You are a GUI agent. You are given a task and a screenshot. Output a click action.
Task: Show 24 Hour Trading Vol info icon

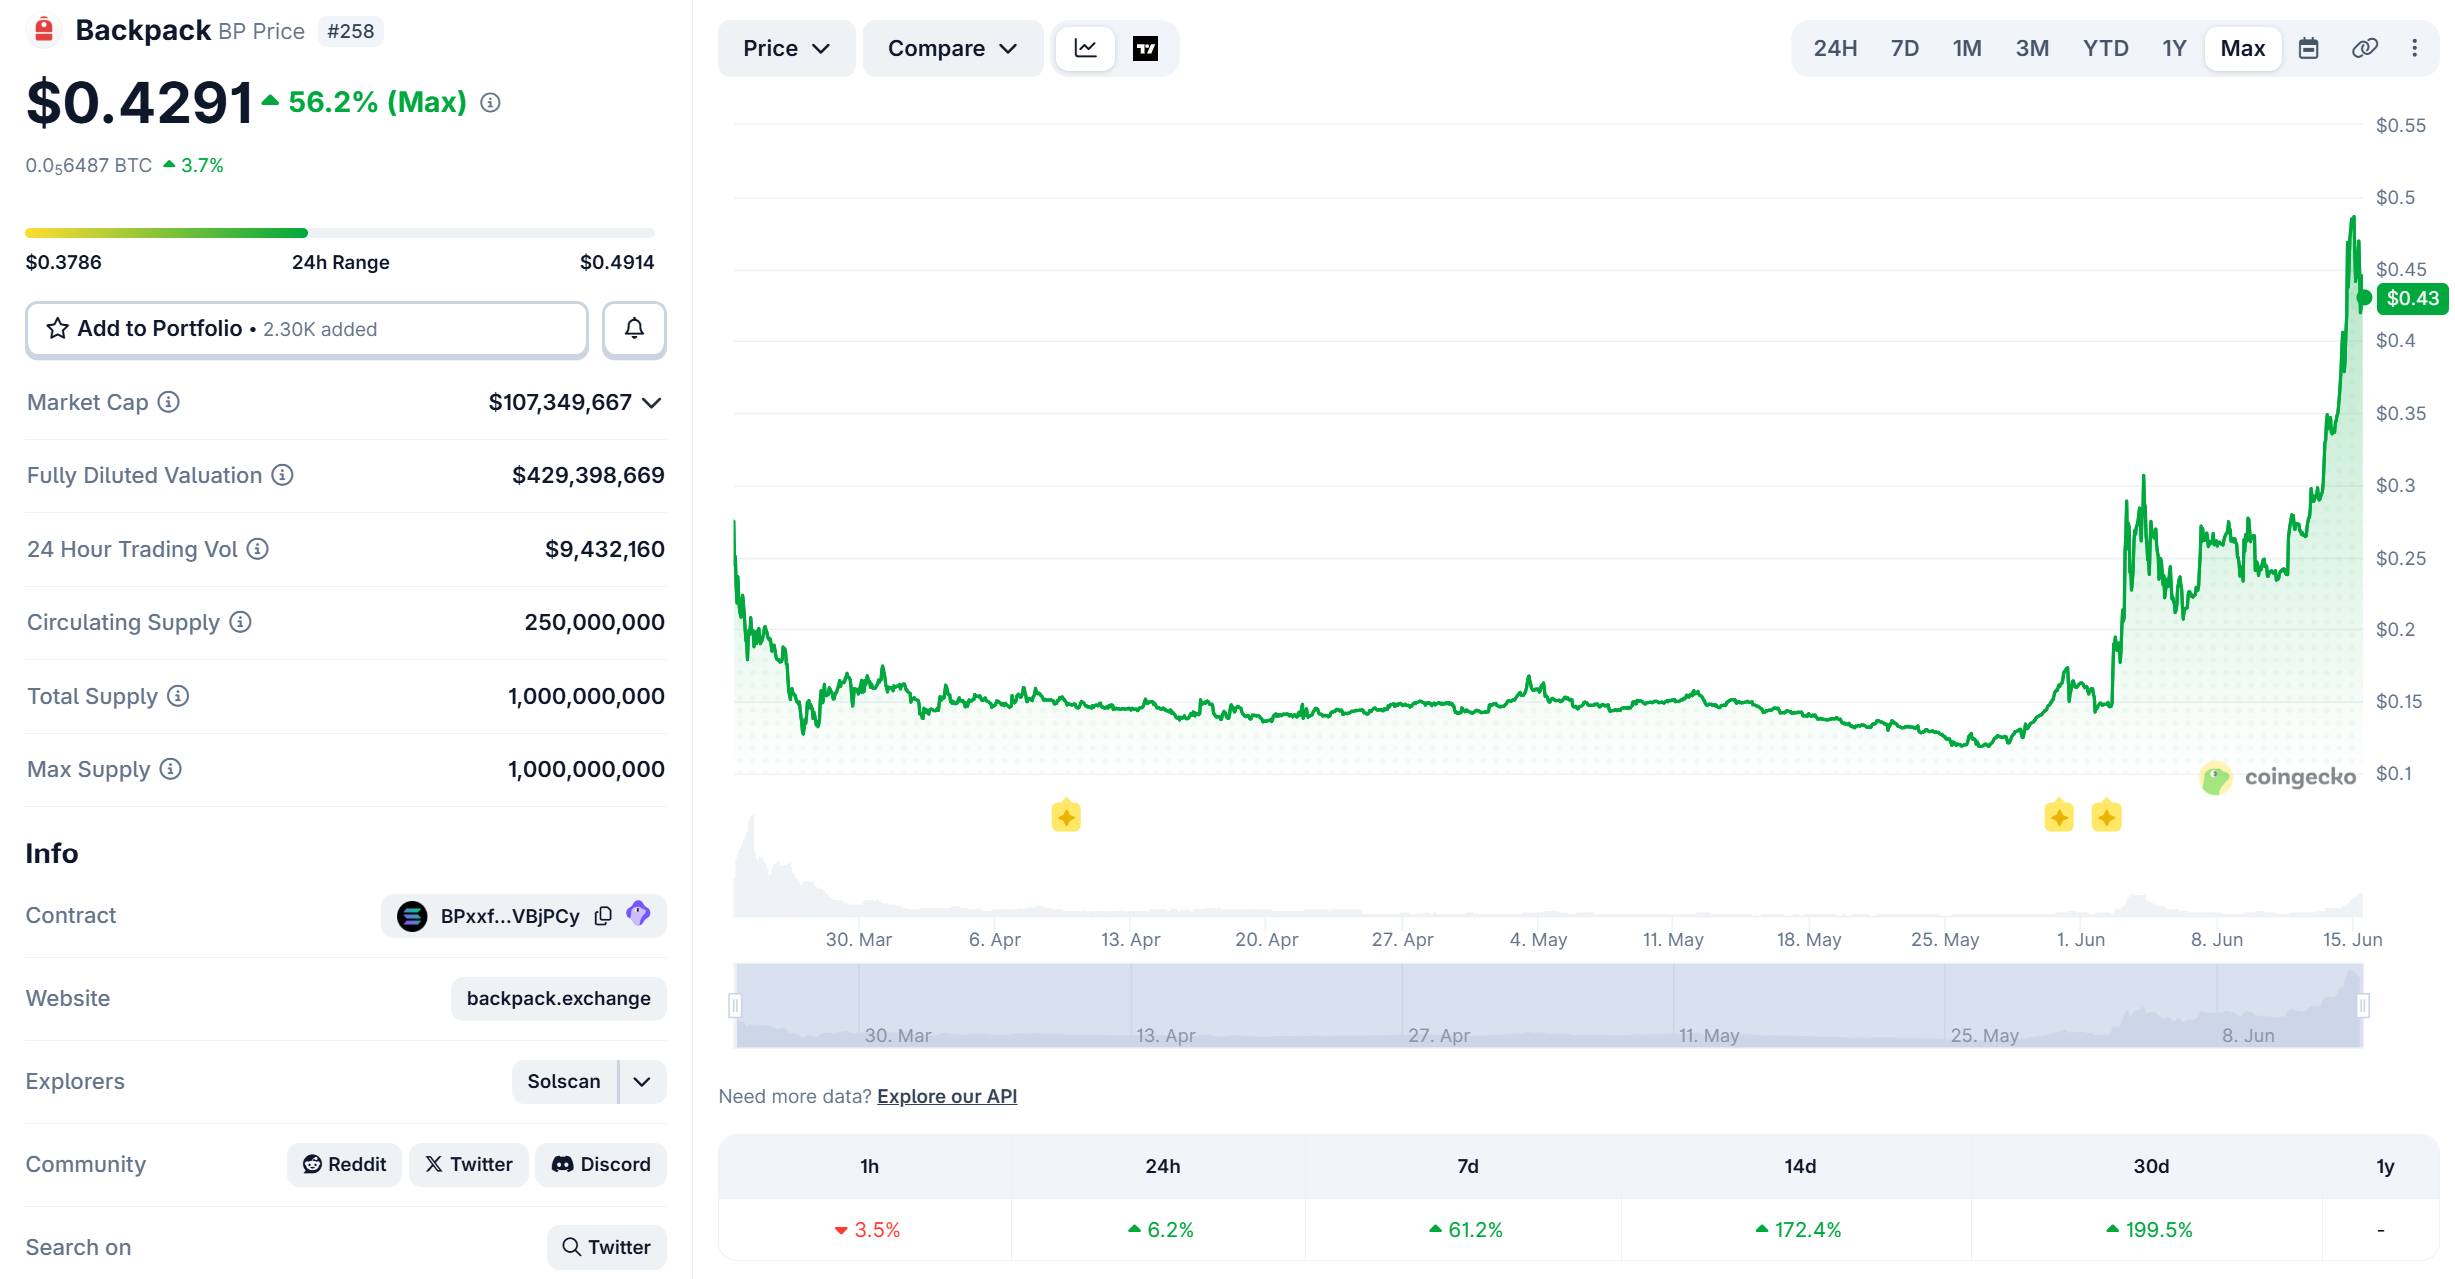pos(258,549)
